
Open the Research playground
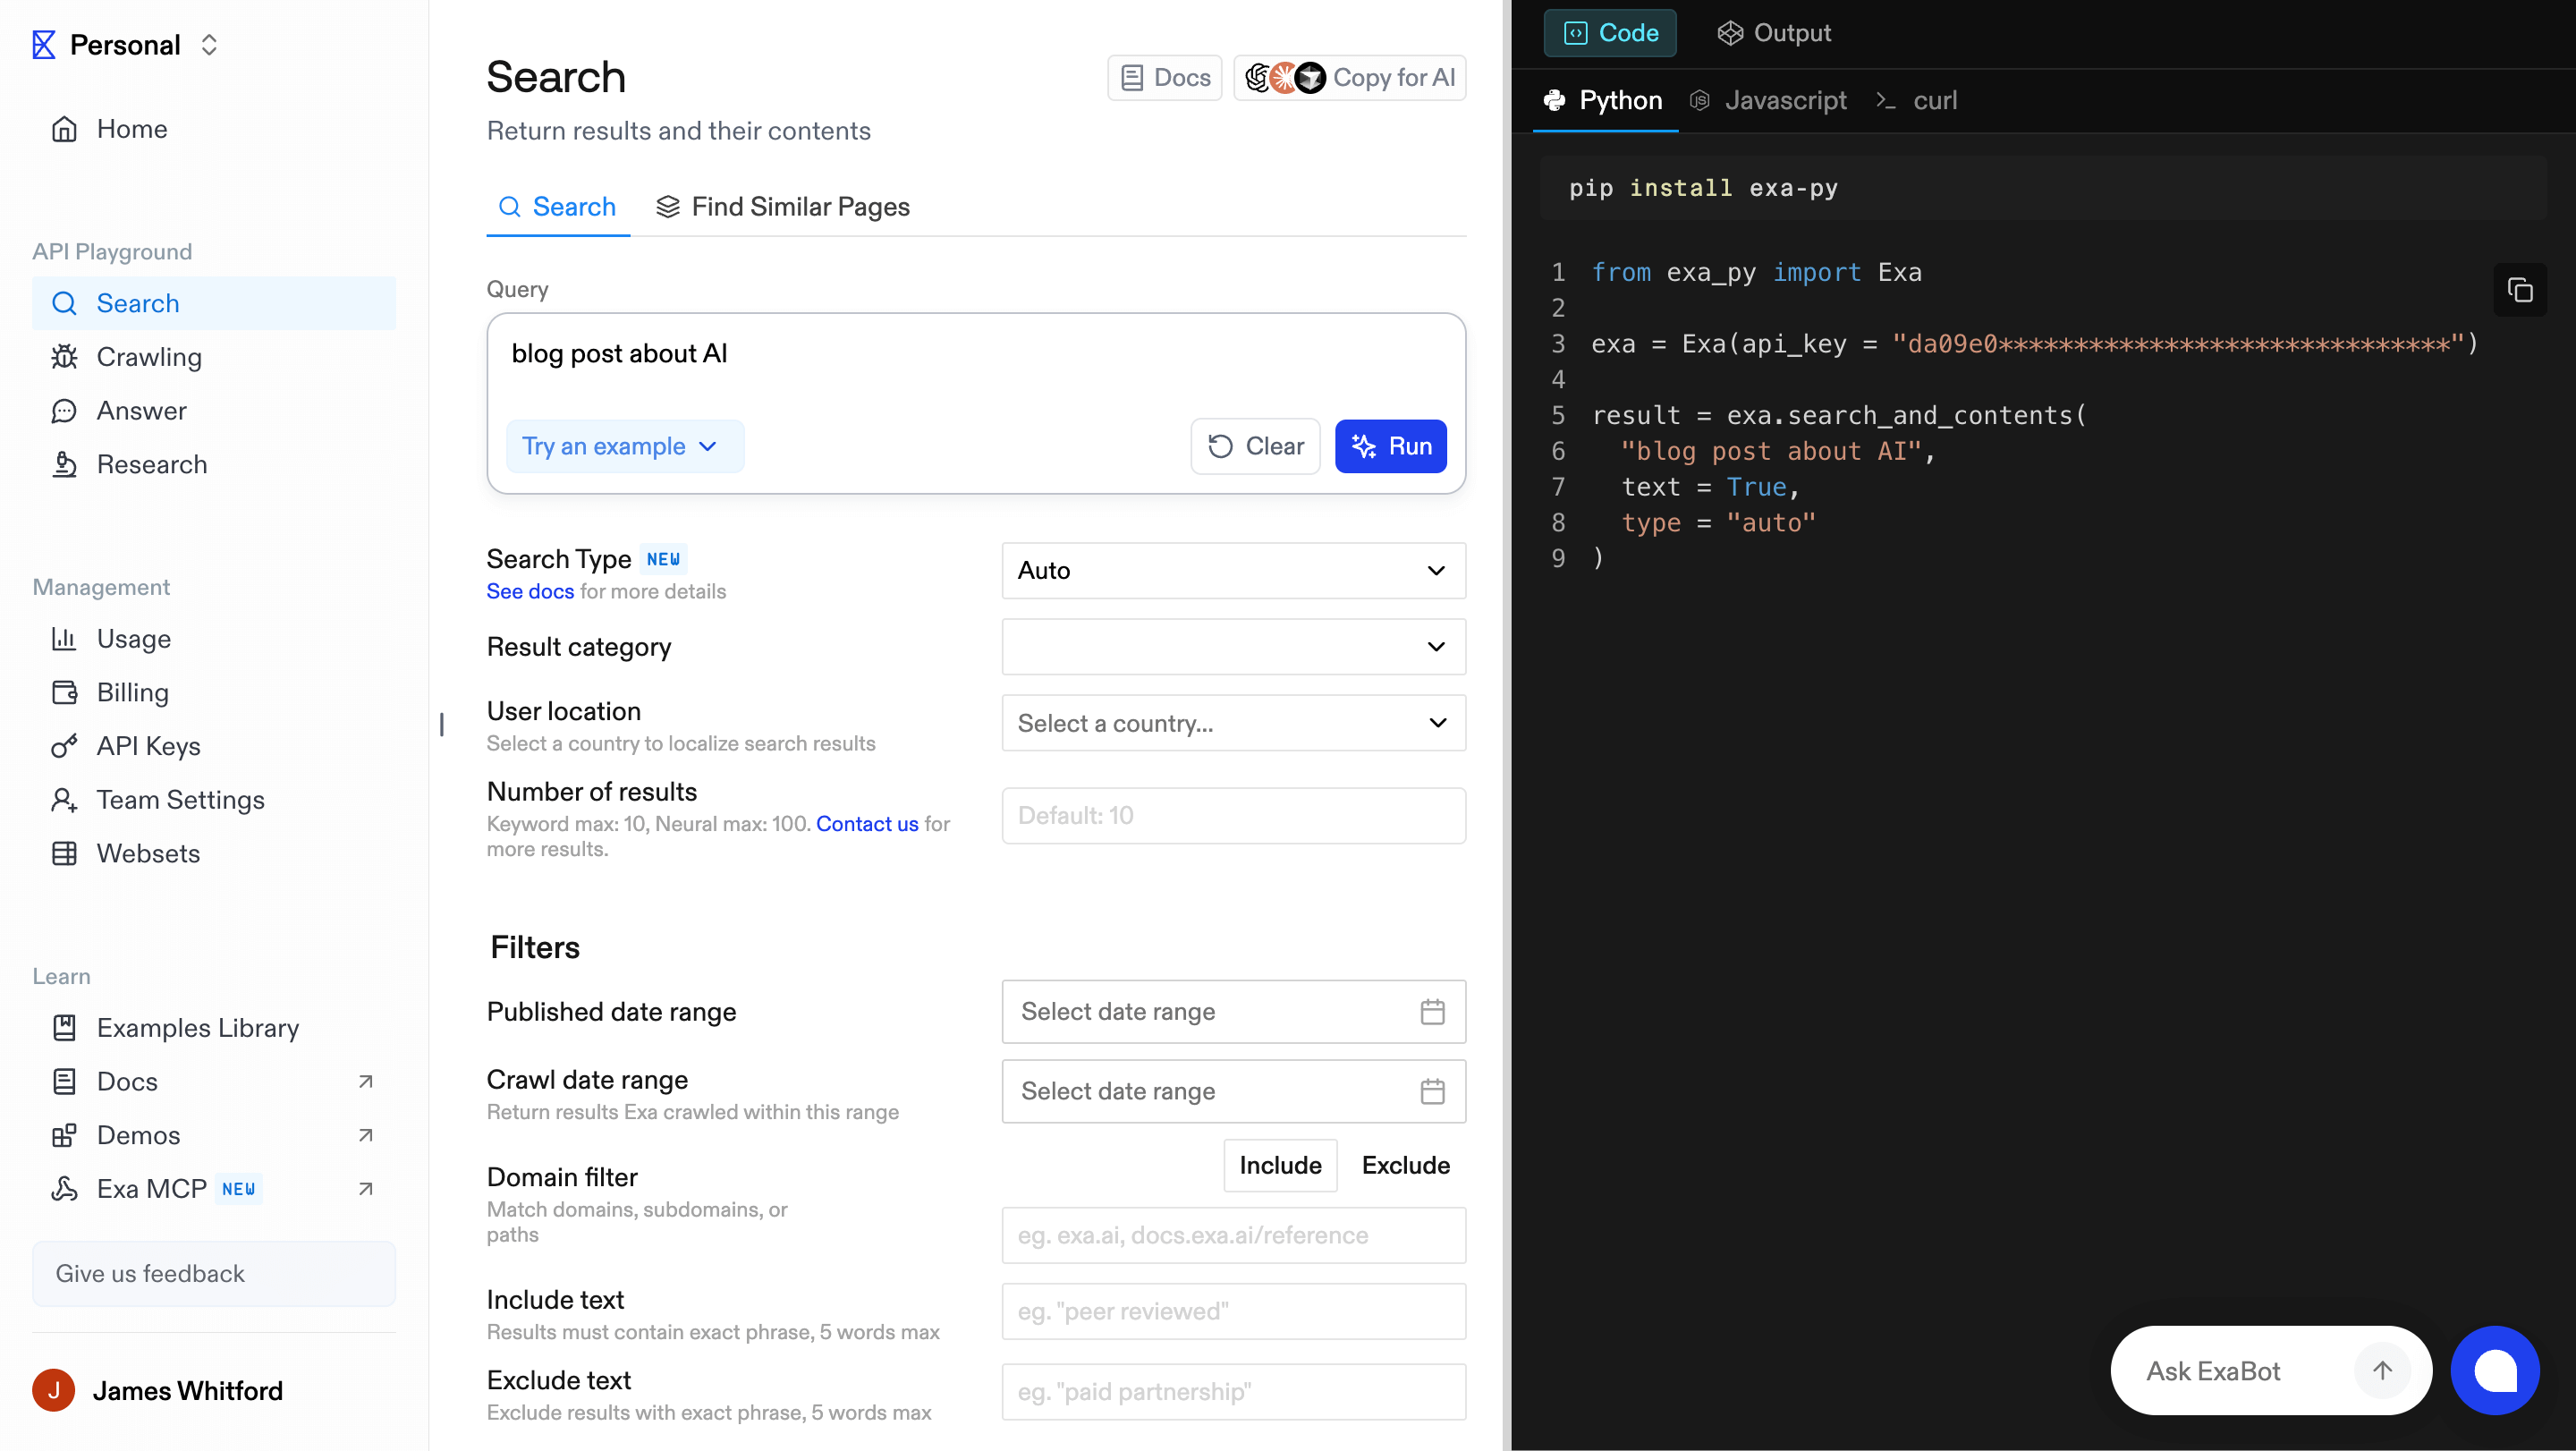coord(151,464)
